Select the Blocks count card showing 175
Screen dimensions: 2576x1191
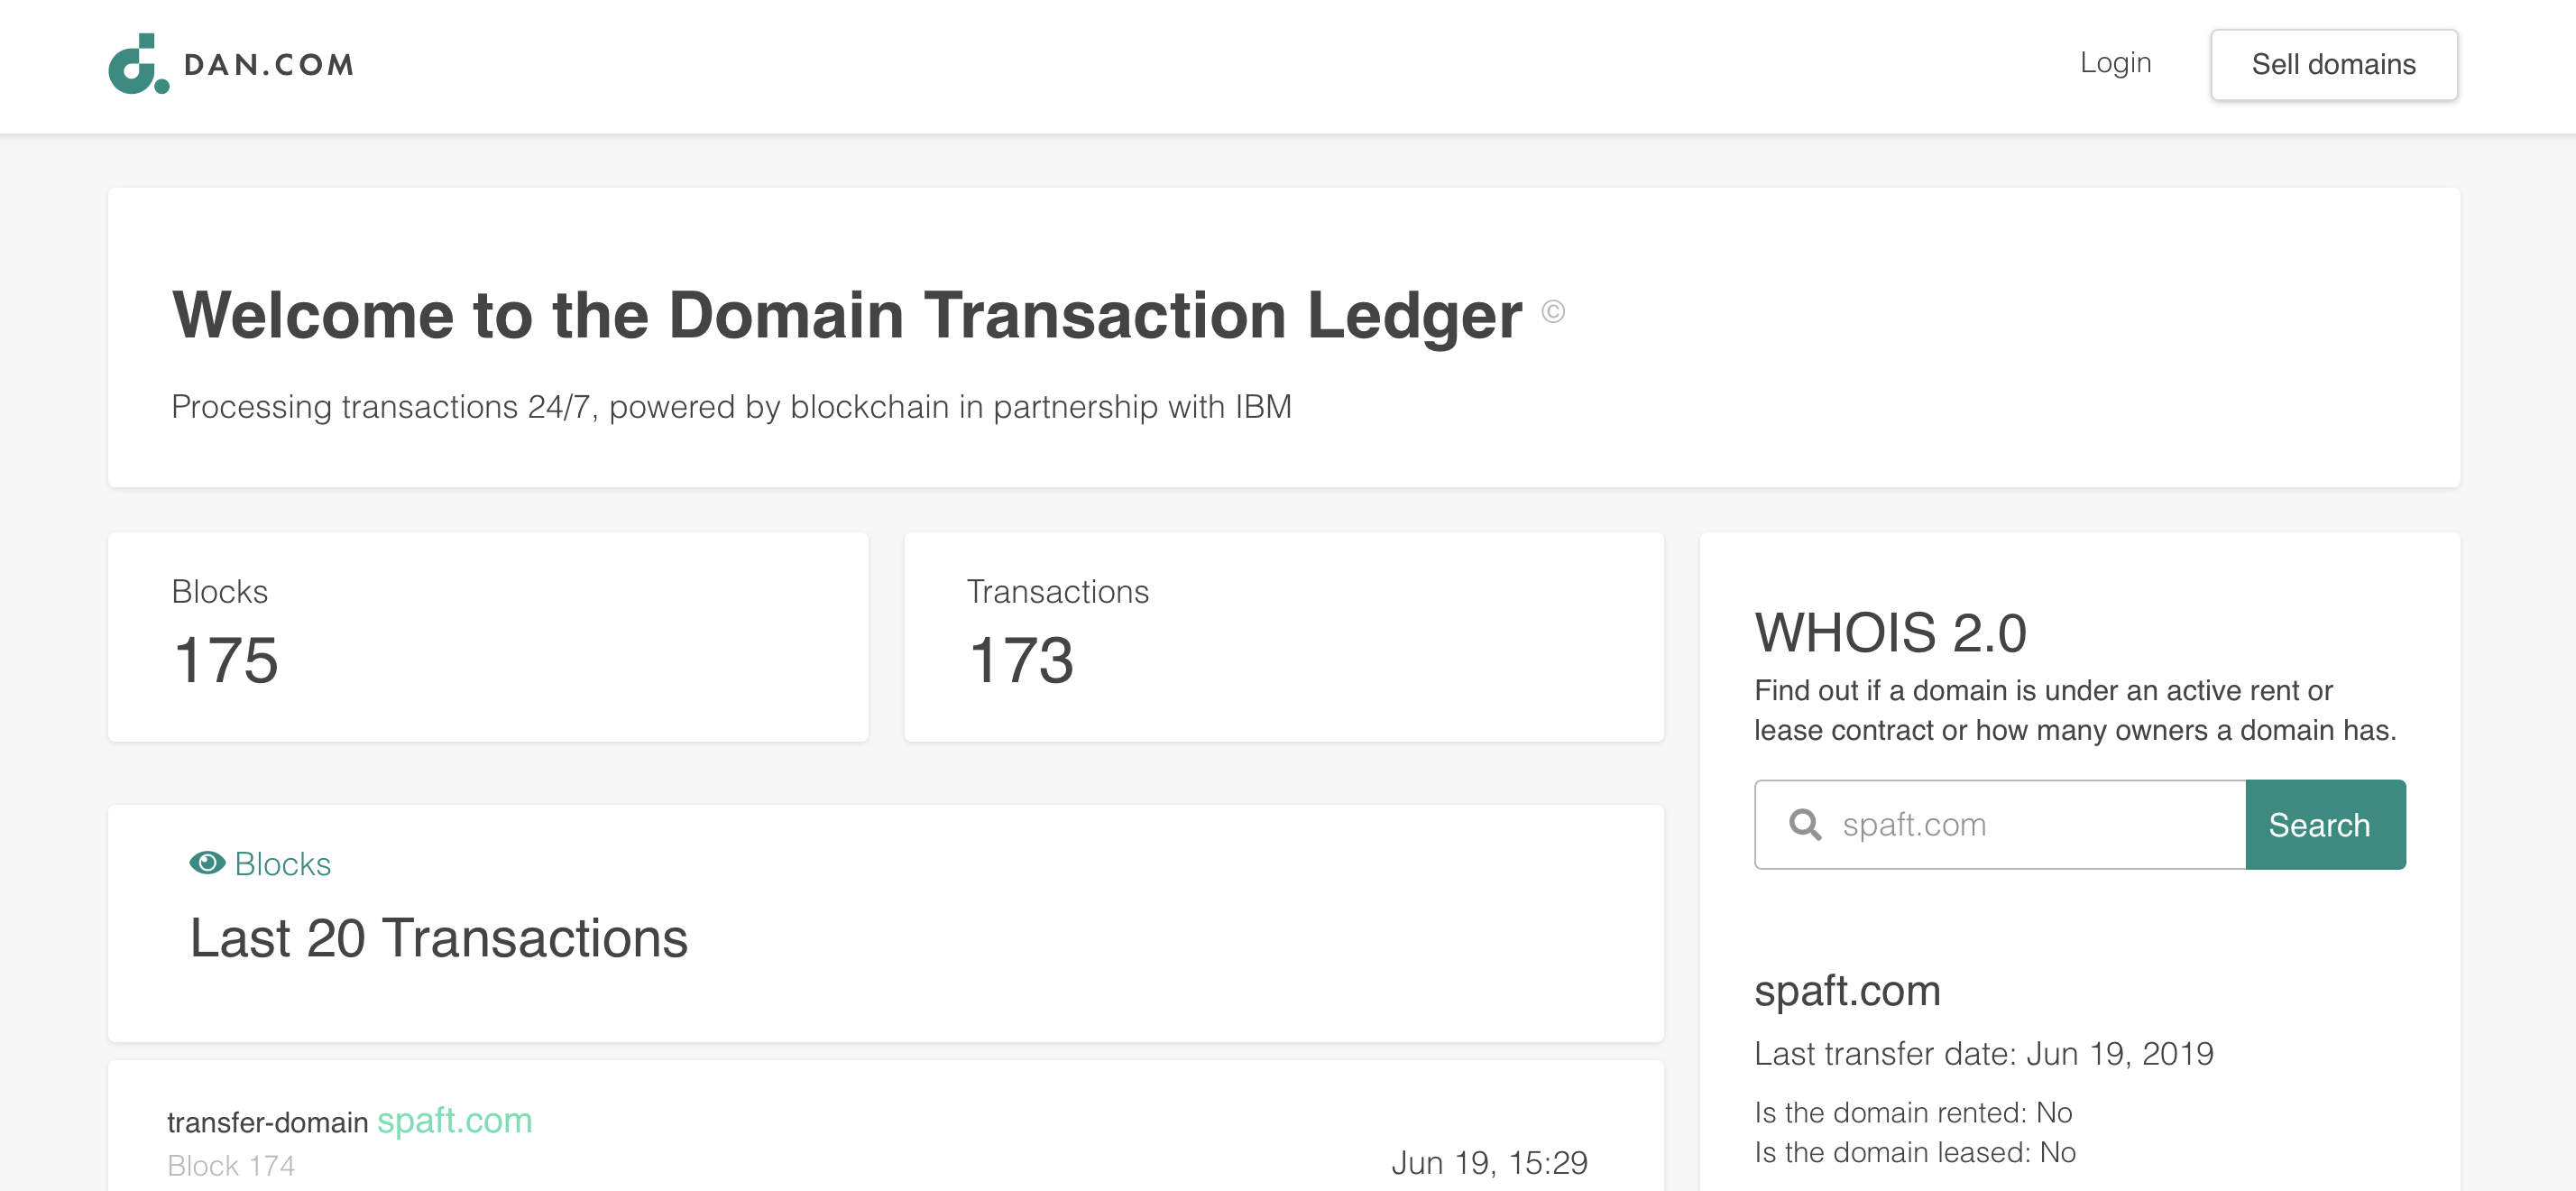(x=488, y=637)
